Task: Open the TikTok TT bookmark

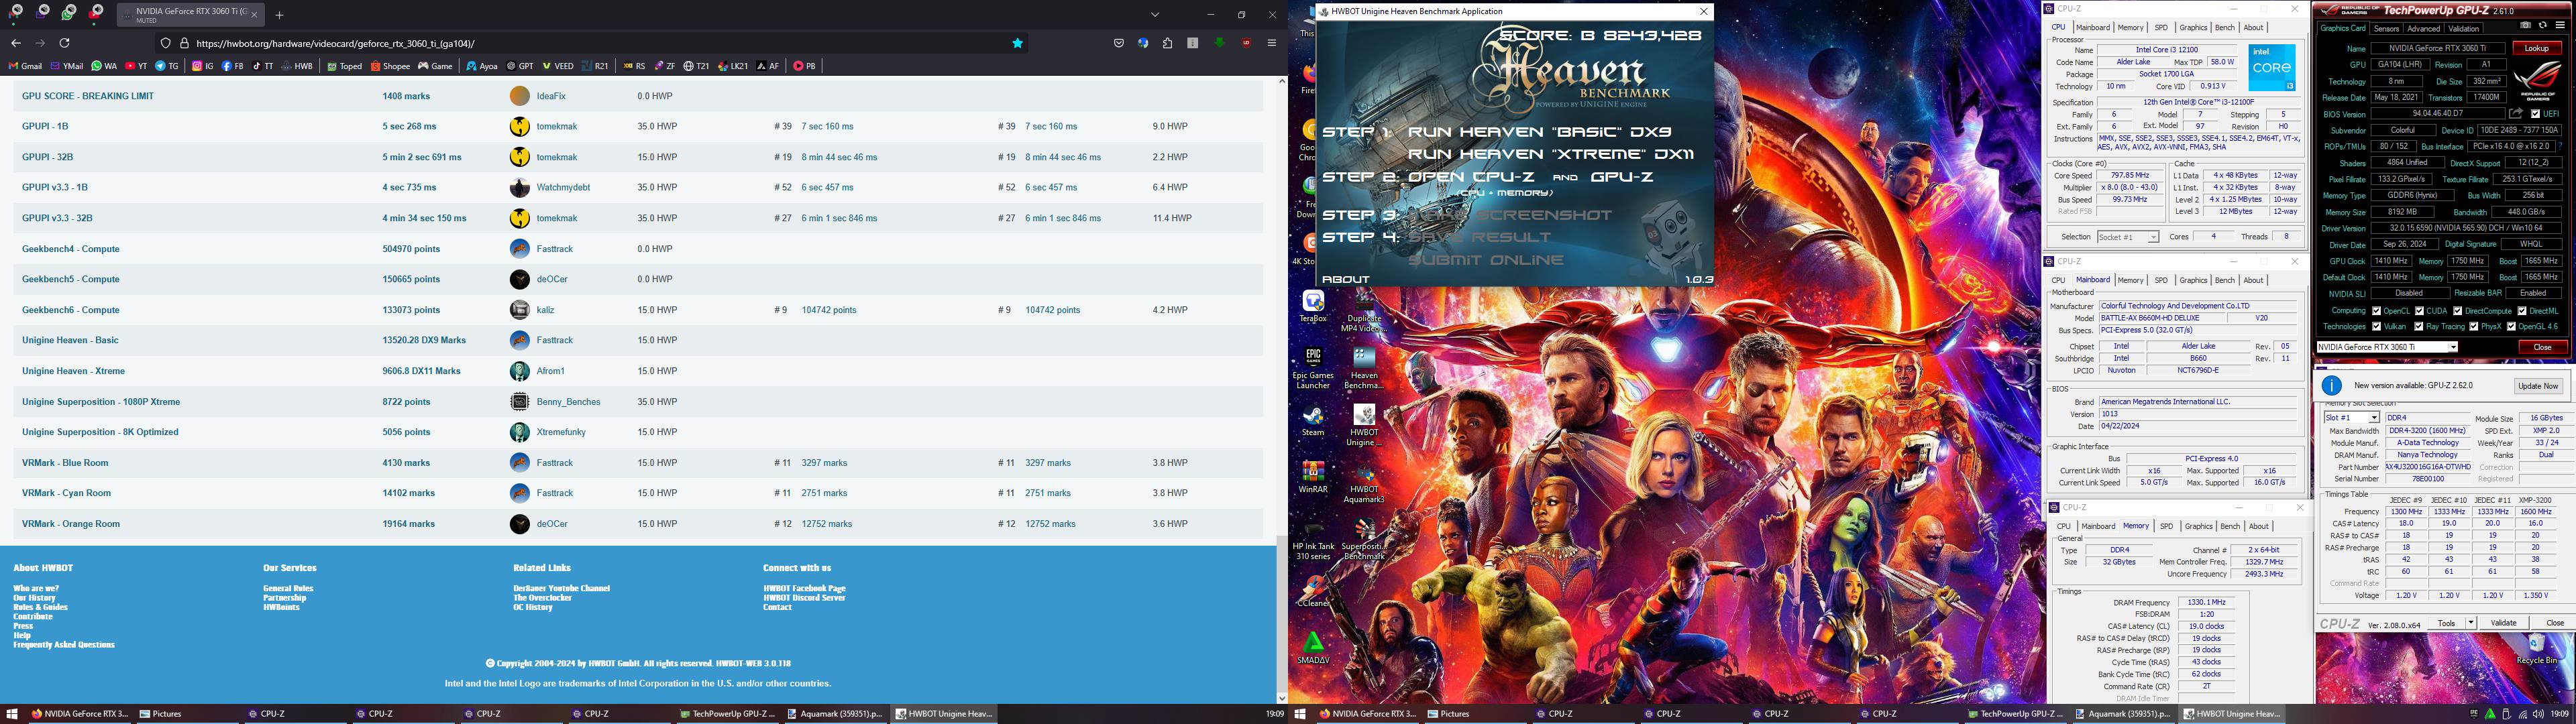Action: coord(263,66)
